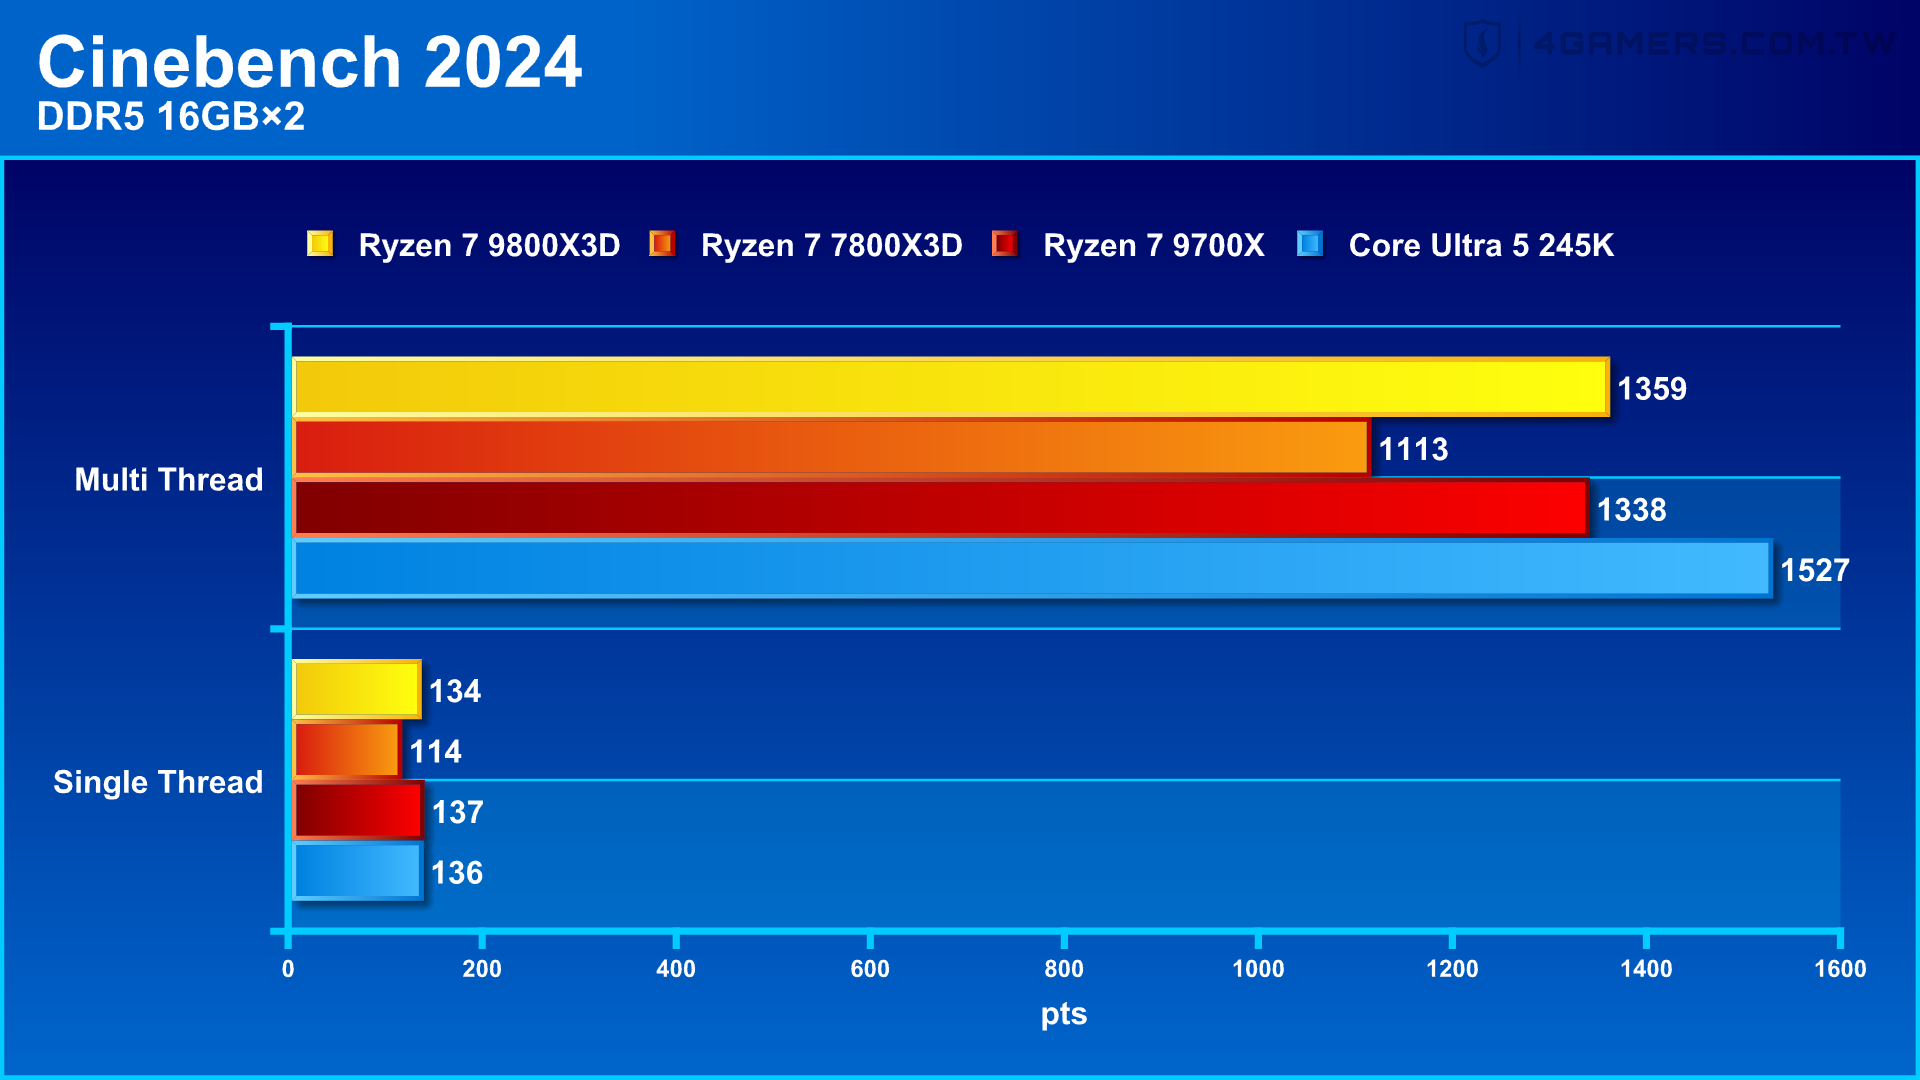The height and width of the screenshot is (1080, 1920).
Task: Select the Ryzen 7 9700X legend label
Action: (x=1154, y=246)
